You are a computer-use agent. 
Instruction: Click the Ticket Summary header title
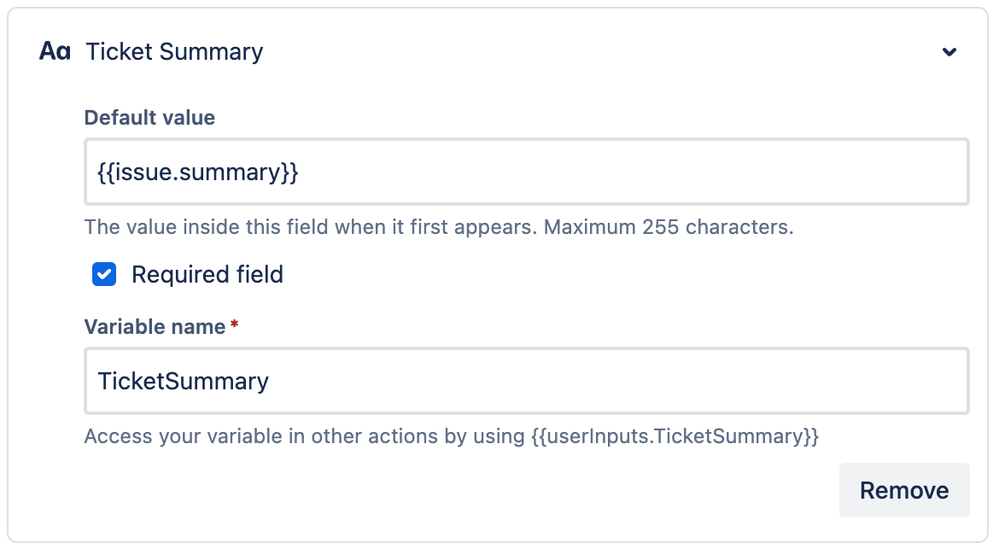pos(175,52)
